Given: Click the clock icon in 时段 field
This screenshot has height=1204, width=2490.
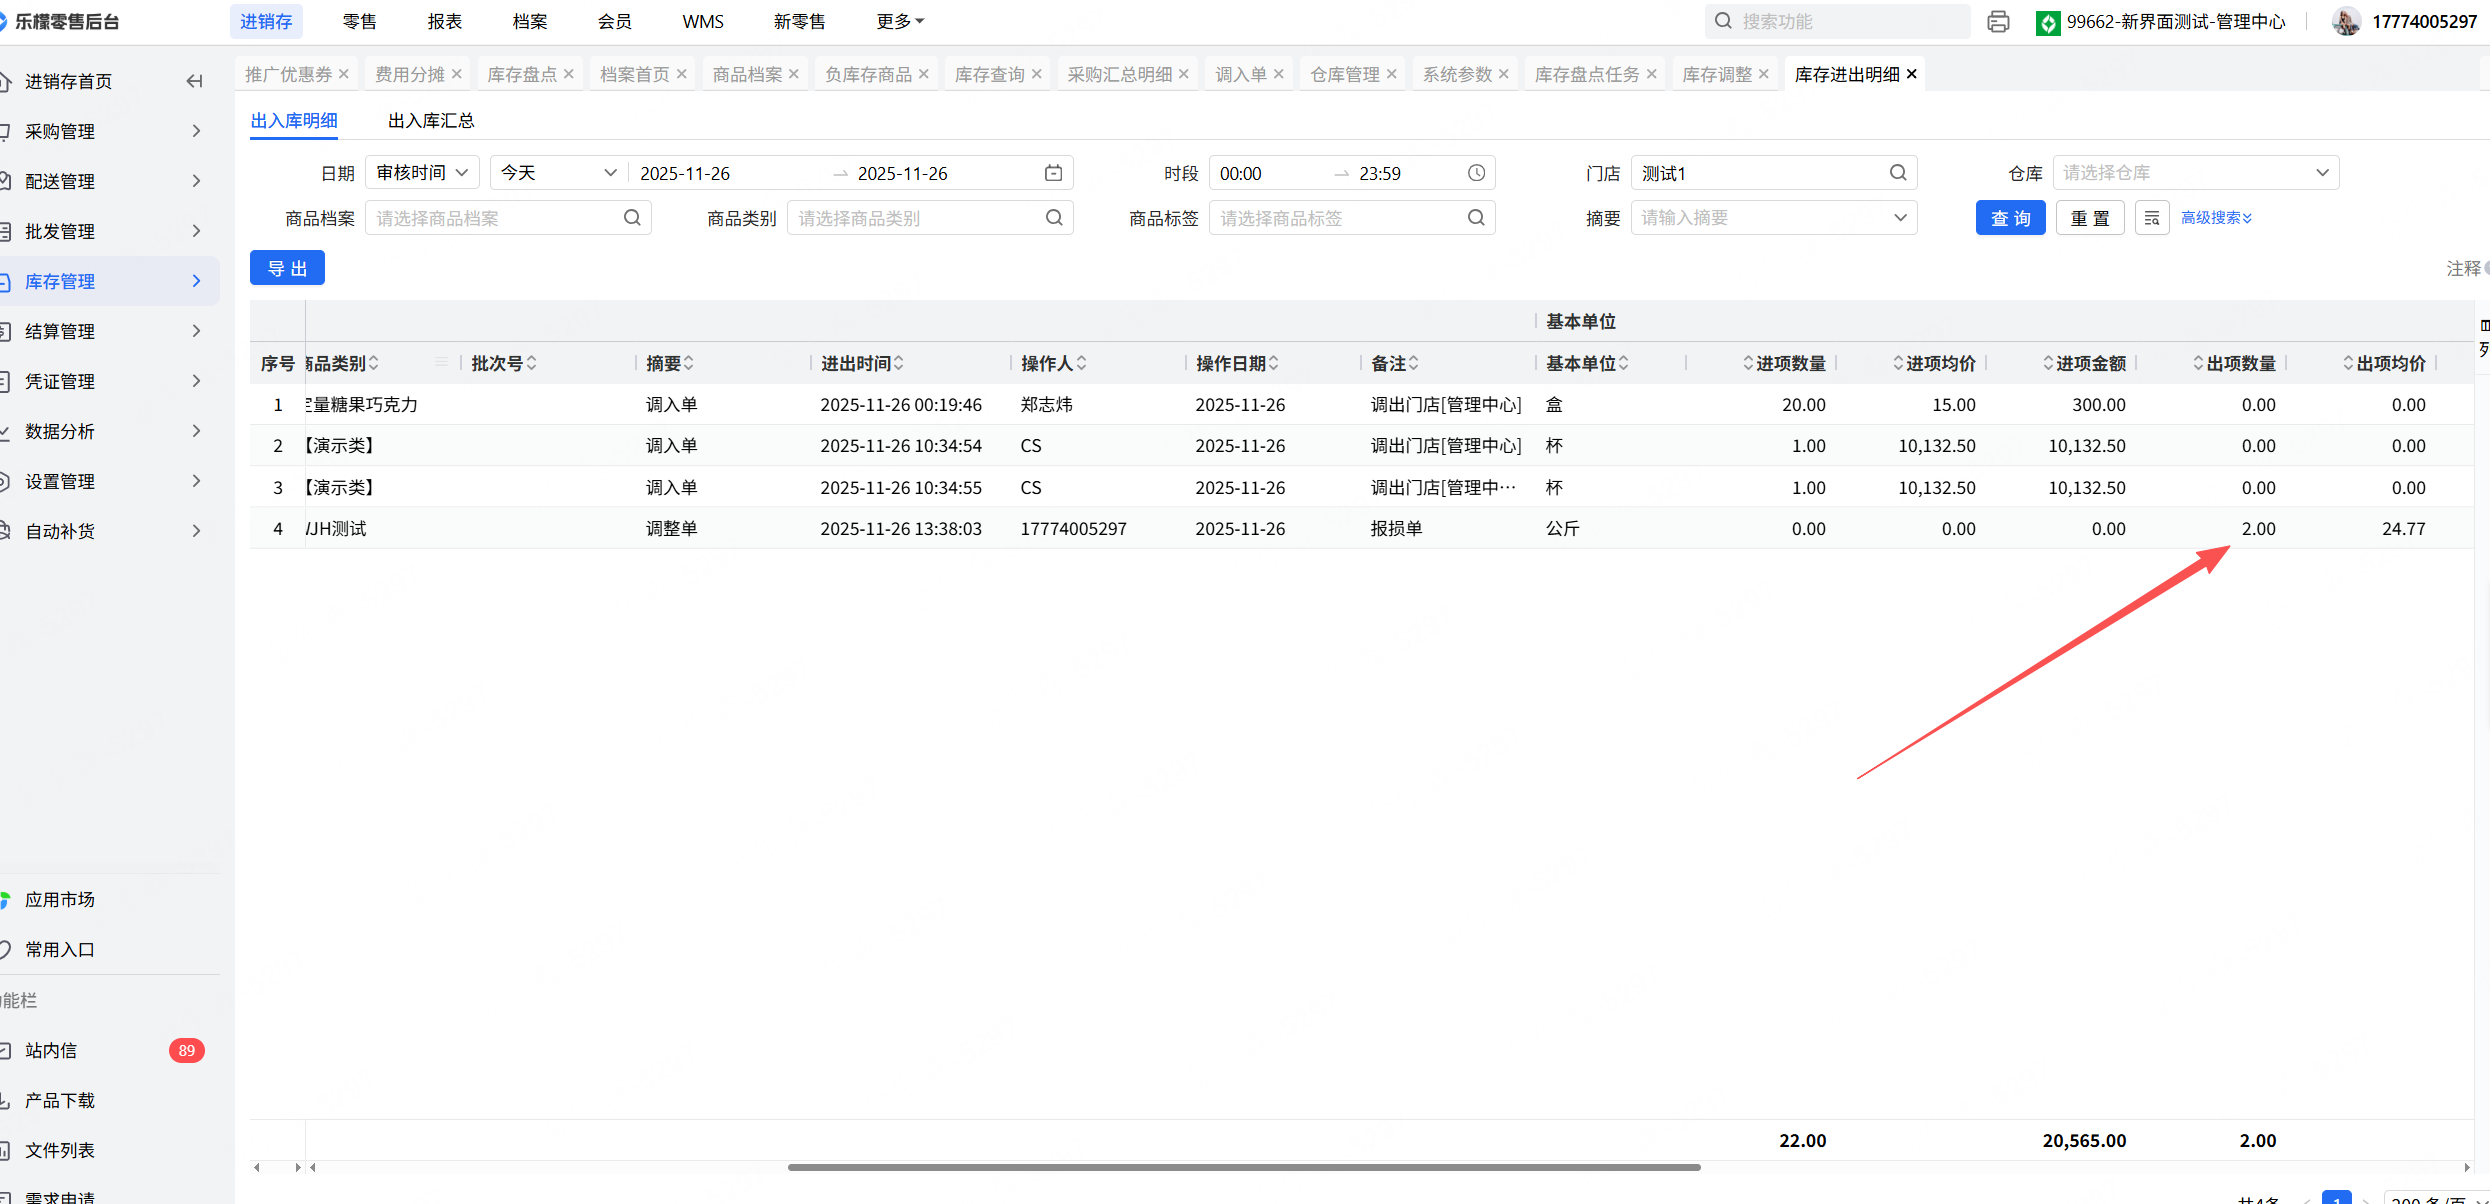Looking at the screenshot, I should point(1476,173).
